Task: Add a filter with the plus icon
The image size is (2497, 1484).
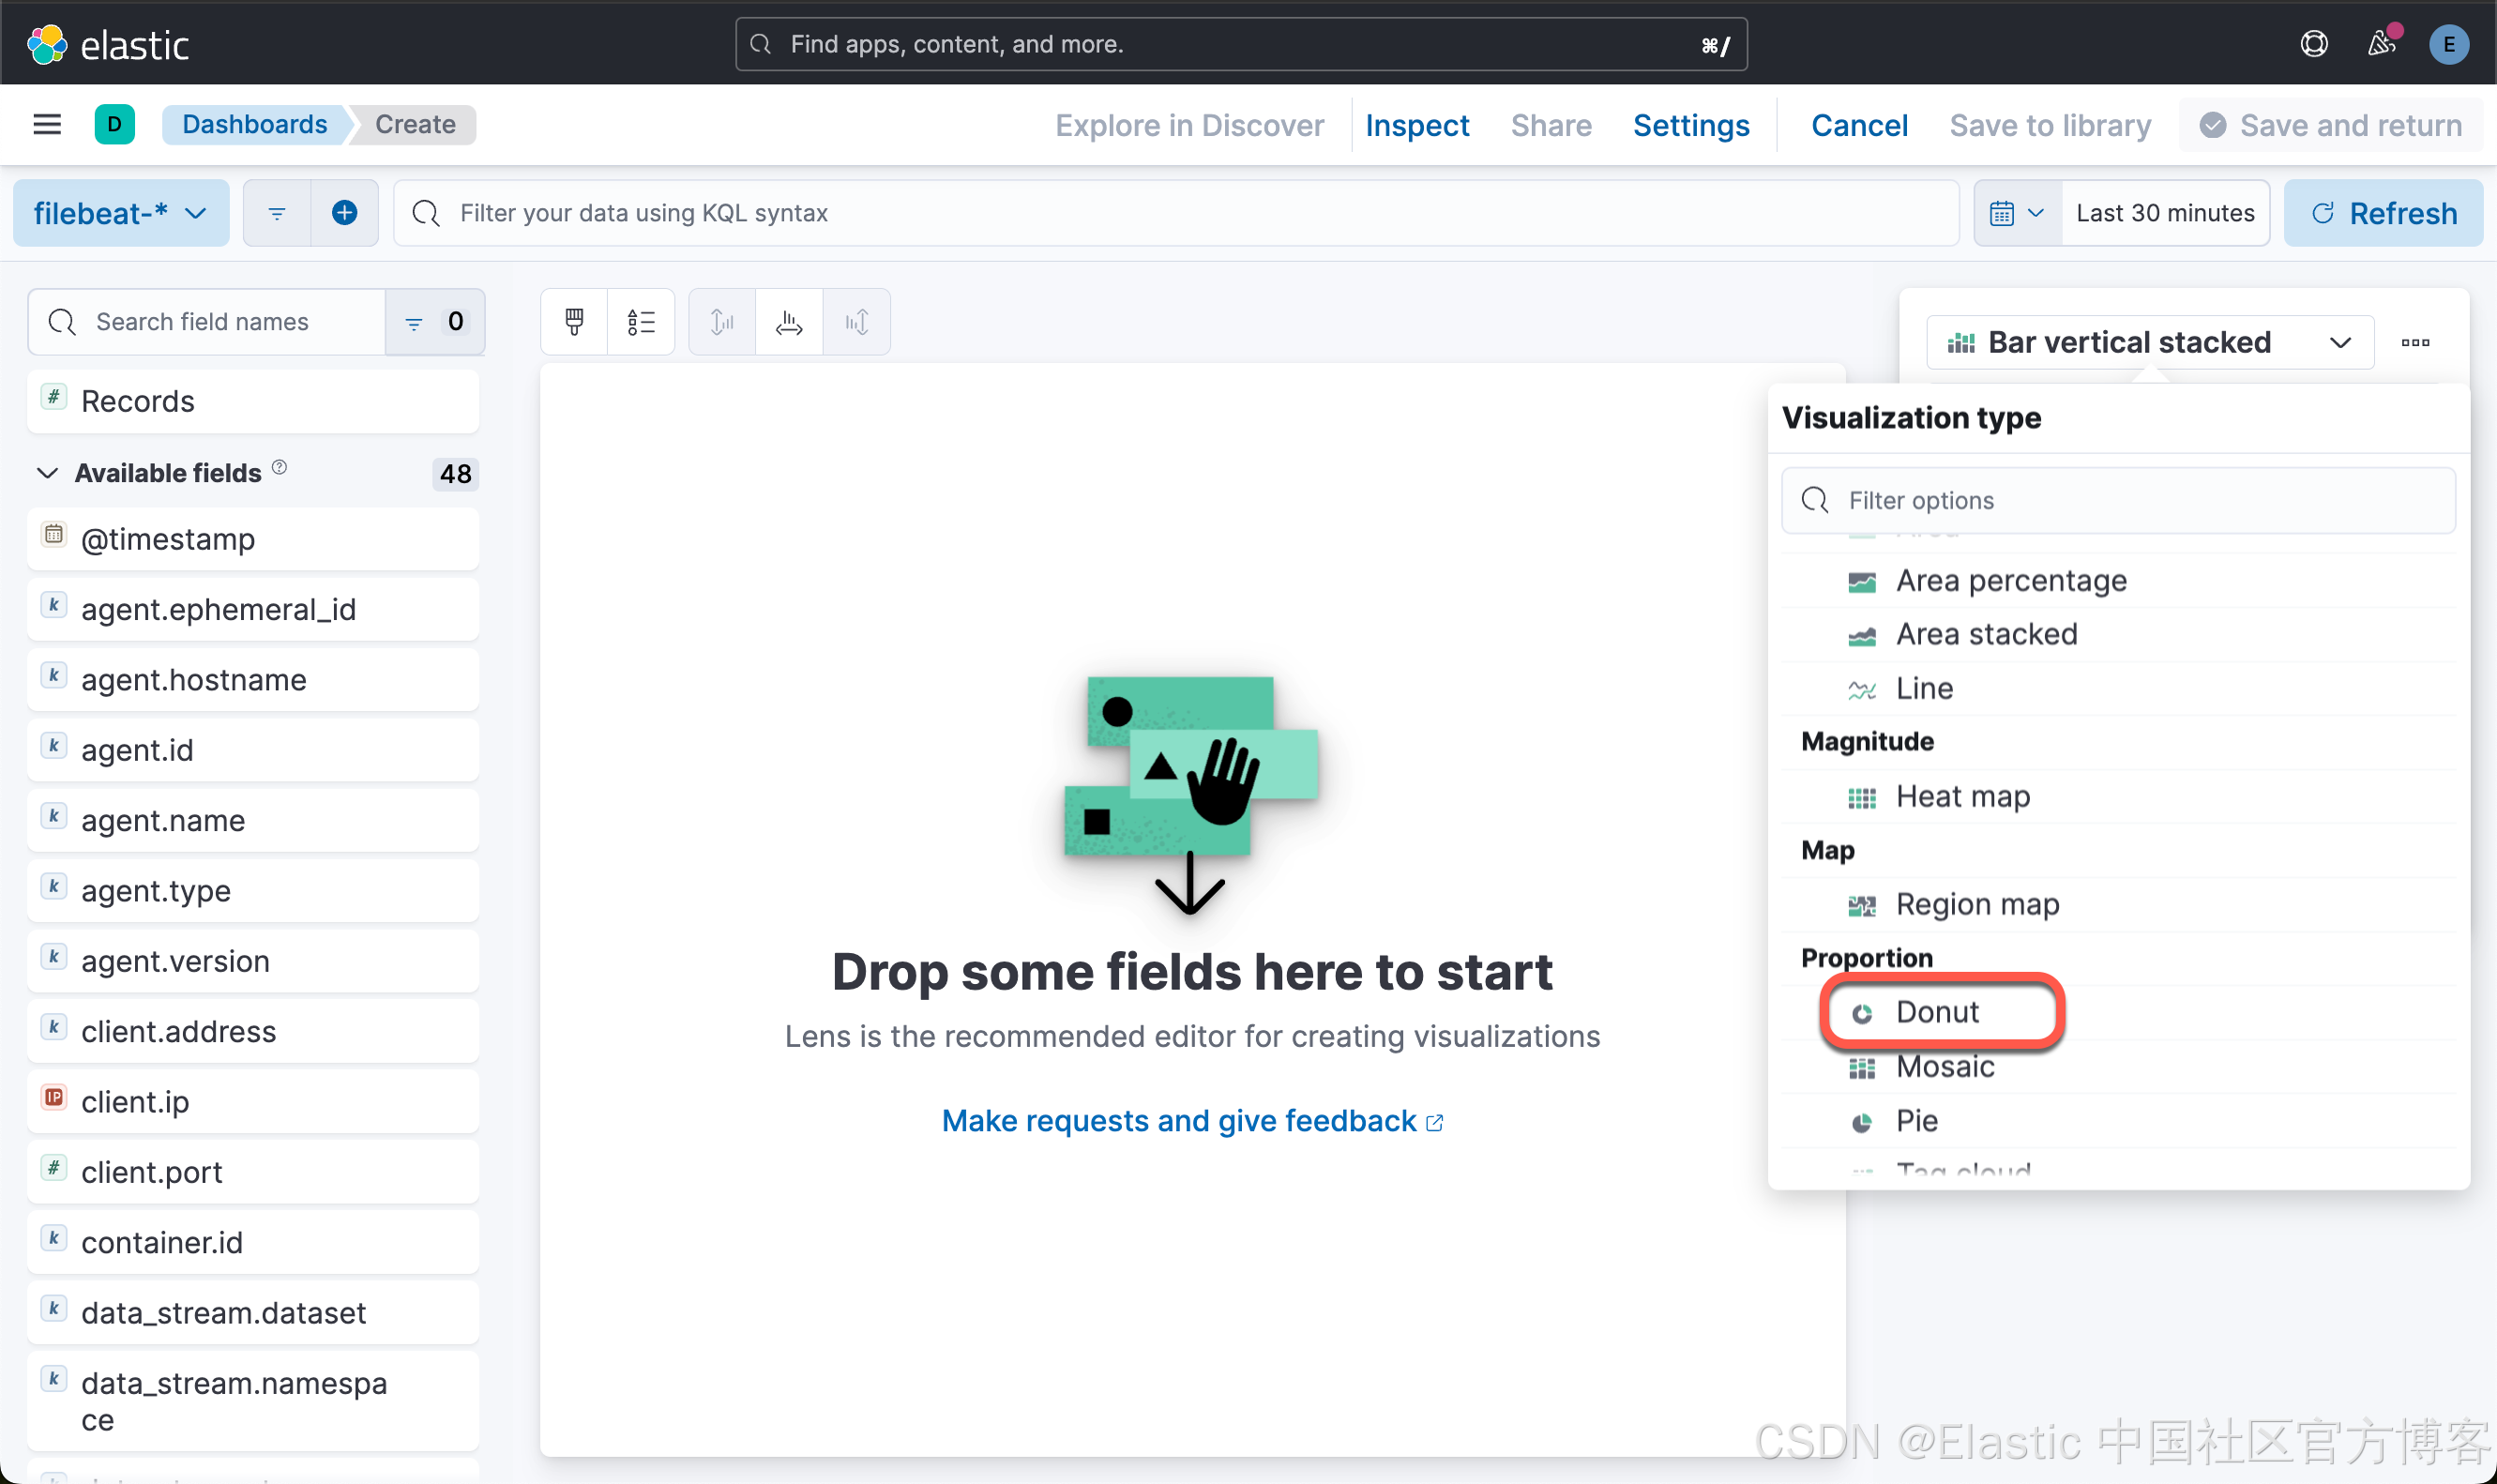Action: (345, 213)
